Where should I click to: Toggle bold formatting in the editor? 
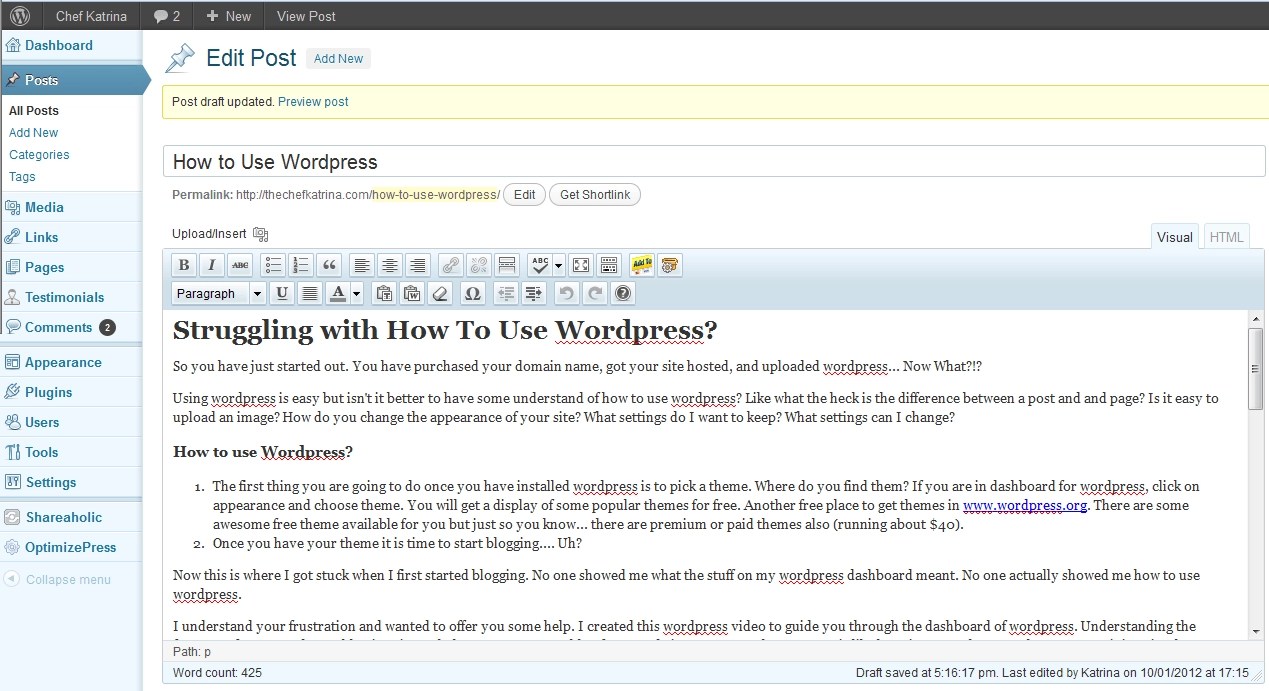coord(183,265)
